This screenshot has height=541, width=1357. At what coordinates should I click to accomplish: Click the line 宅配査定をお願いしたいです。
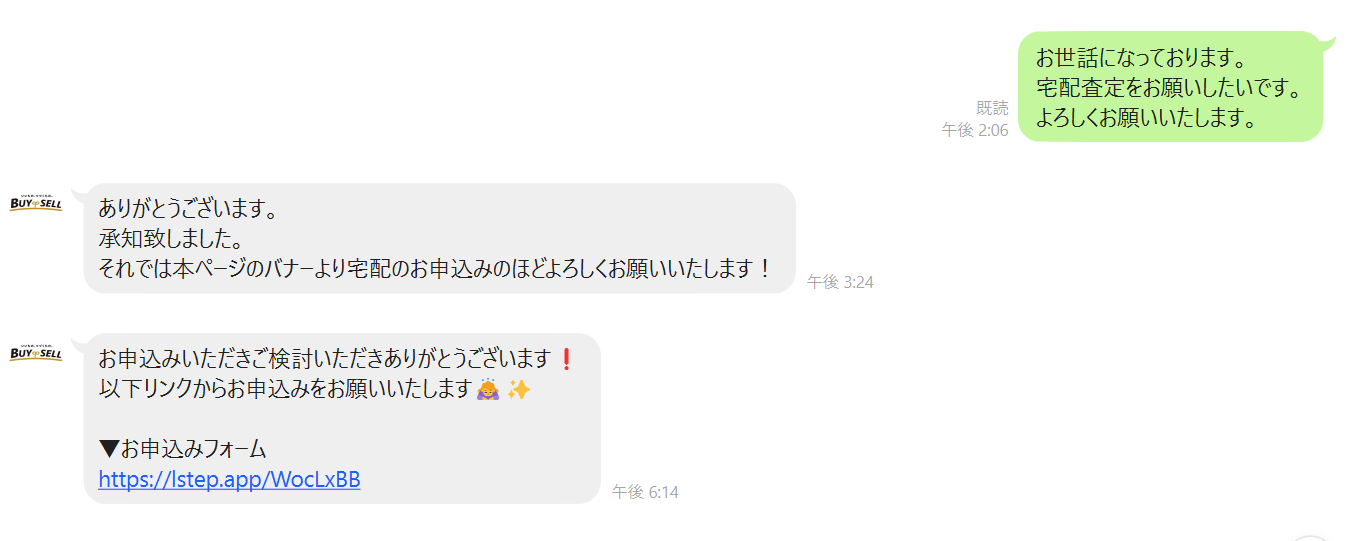click(x=1170, y=88)
